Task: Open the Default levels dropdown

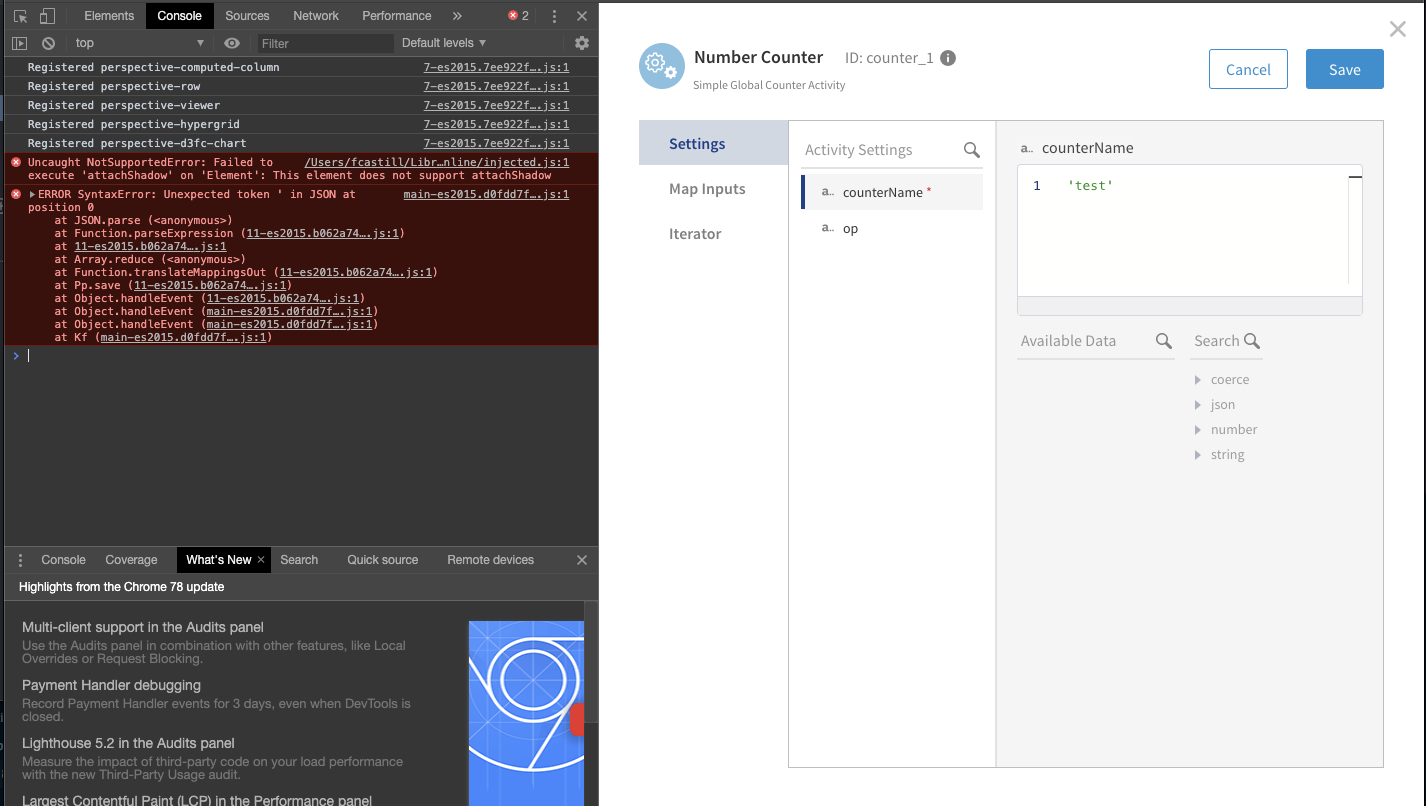Action: (x=442, y=42)
